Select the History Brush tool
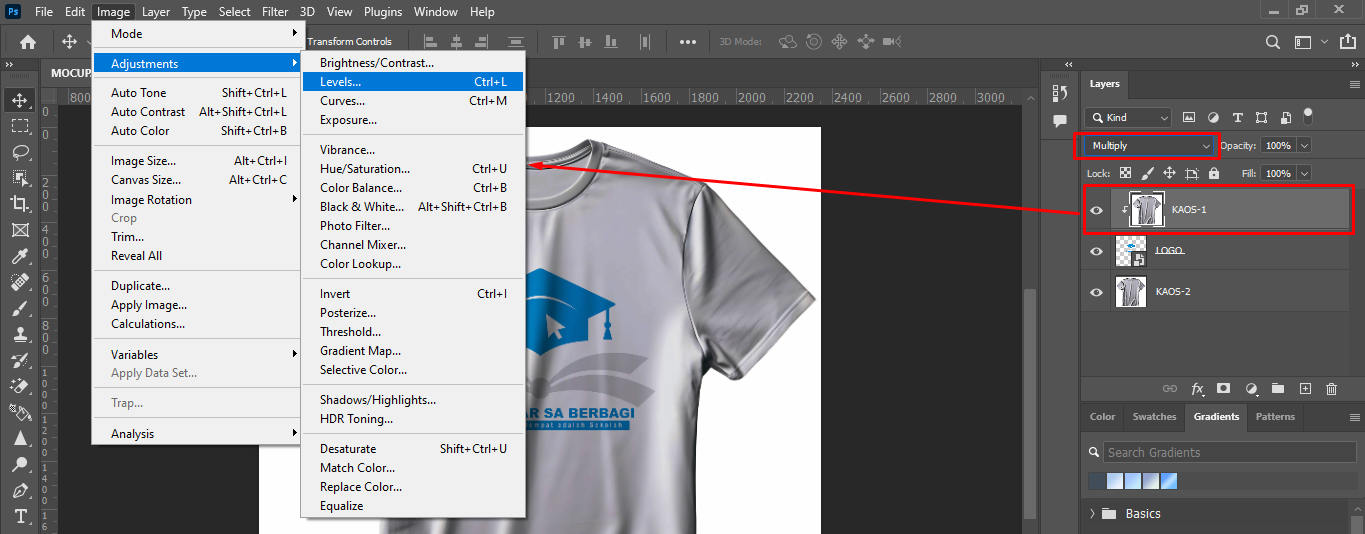This screenshot has height=534, width=1365. coord(20,360)
